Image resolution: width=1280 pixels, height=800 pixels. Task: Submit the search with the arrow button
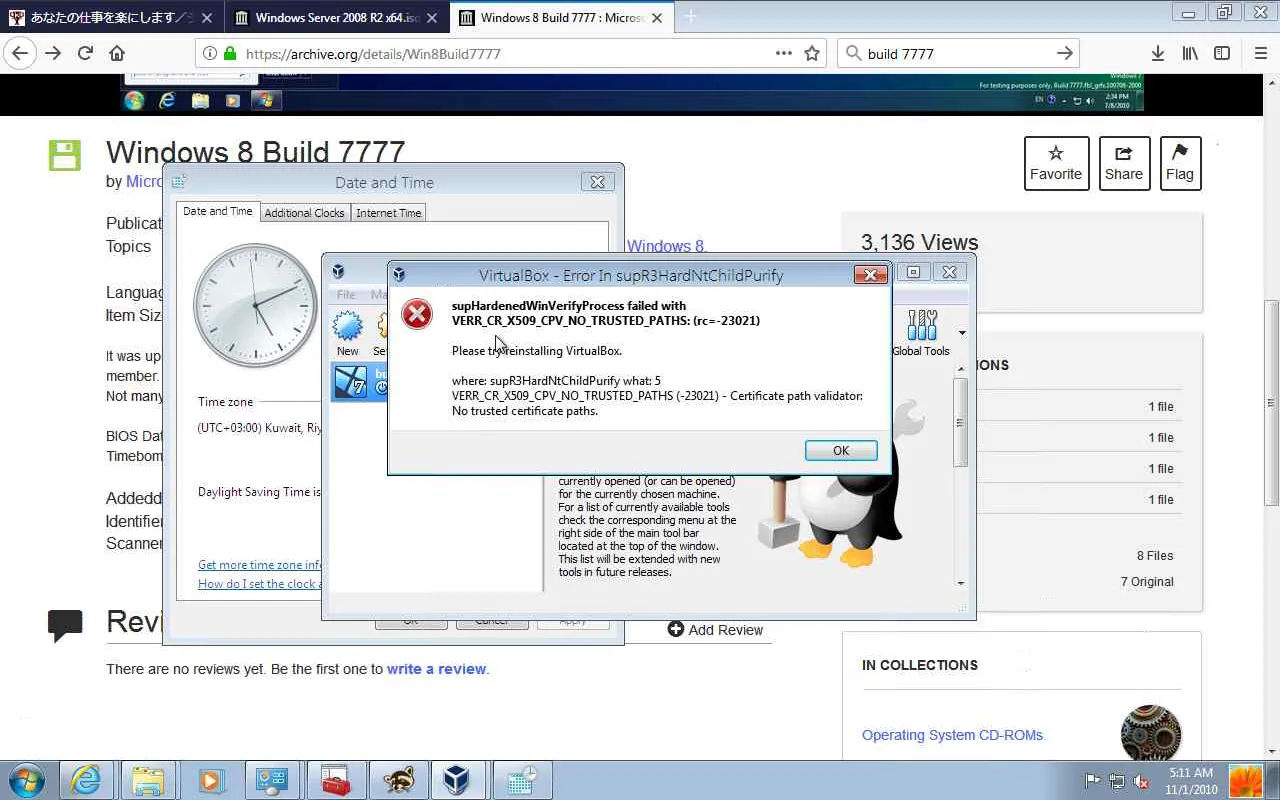[x=1065, y=54]
